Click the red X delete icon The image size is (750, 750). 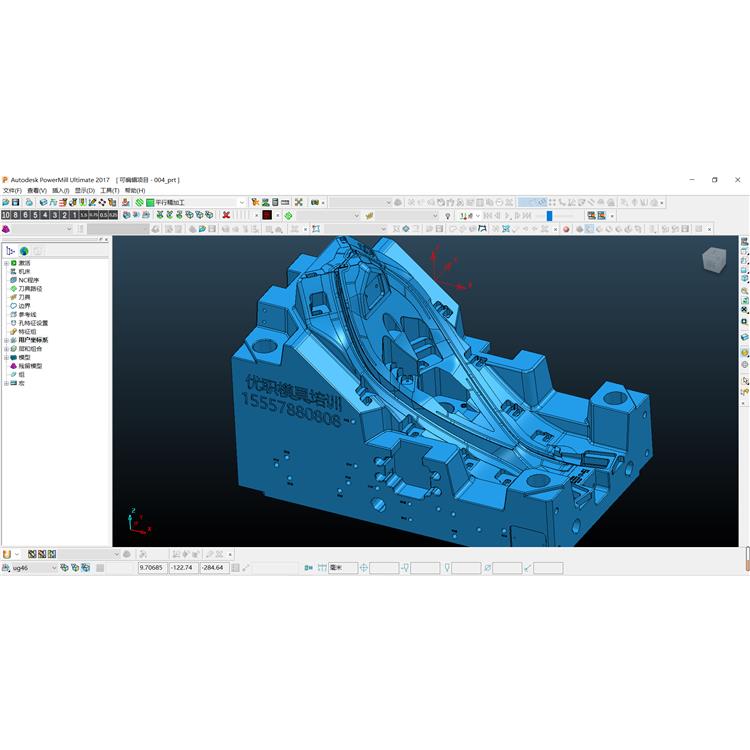(x=226, y=215)
